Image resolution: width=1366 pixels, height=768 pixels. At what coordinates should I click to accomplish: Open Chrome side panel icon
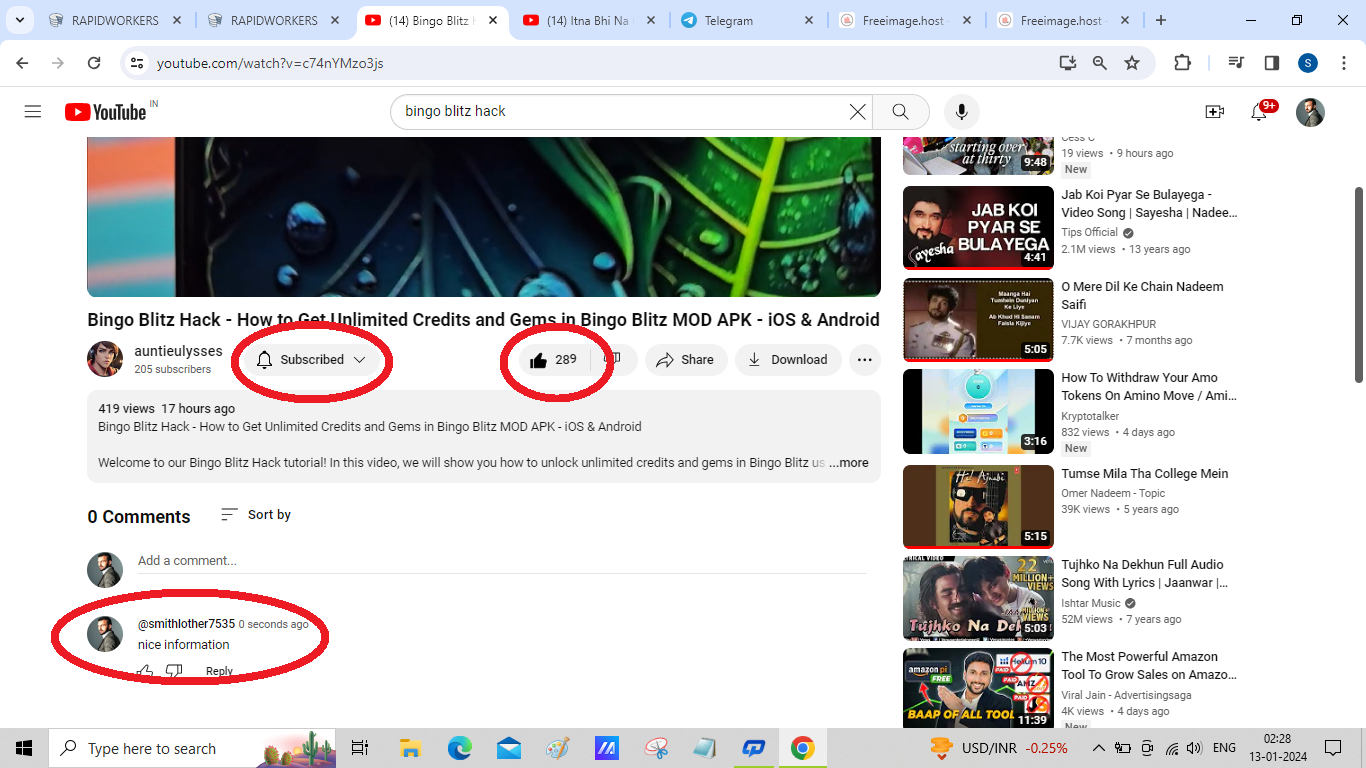(1271, 63)
